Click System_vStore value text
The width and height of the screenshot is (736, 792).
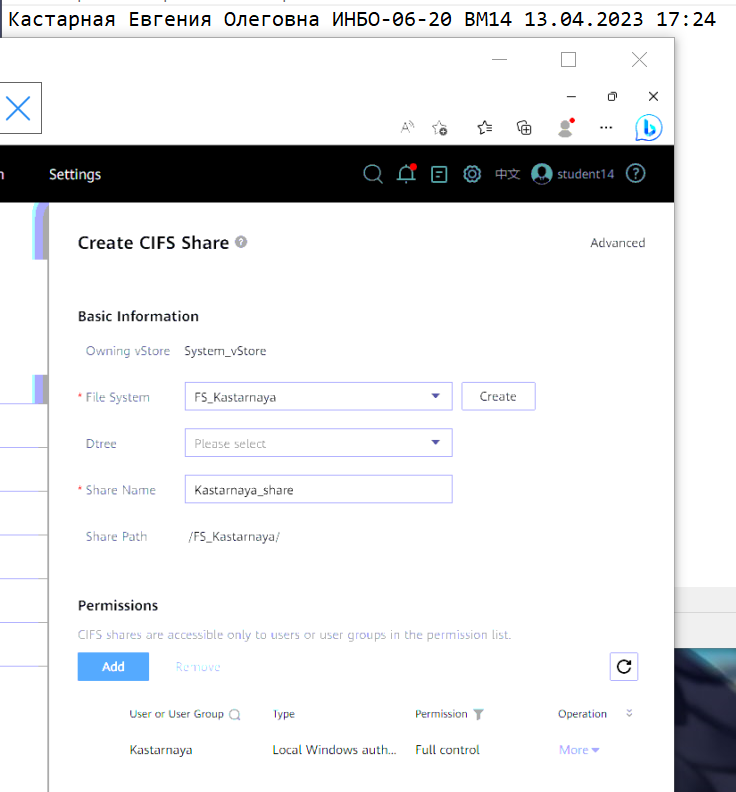tap(225, 351)
